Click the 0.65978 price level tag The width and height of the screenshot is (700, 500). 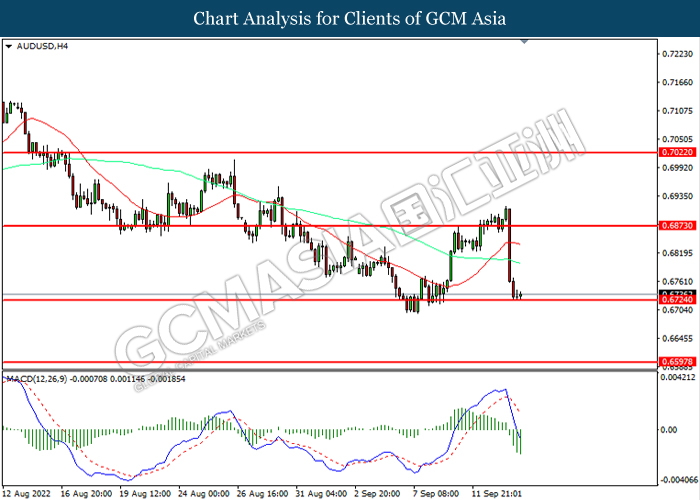tap(677, 362)
